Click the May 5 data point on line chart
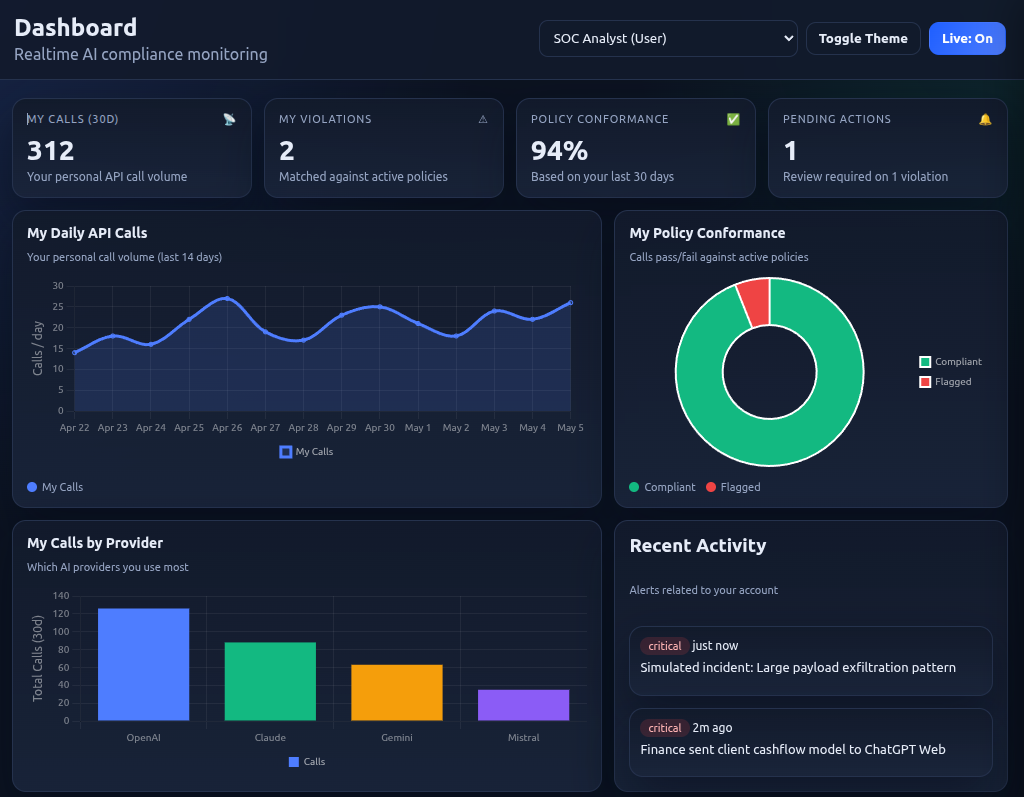The width and height of the screenshot is (1024, 797). (x=571, y=302)
